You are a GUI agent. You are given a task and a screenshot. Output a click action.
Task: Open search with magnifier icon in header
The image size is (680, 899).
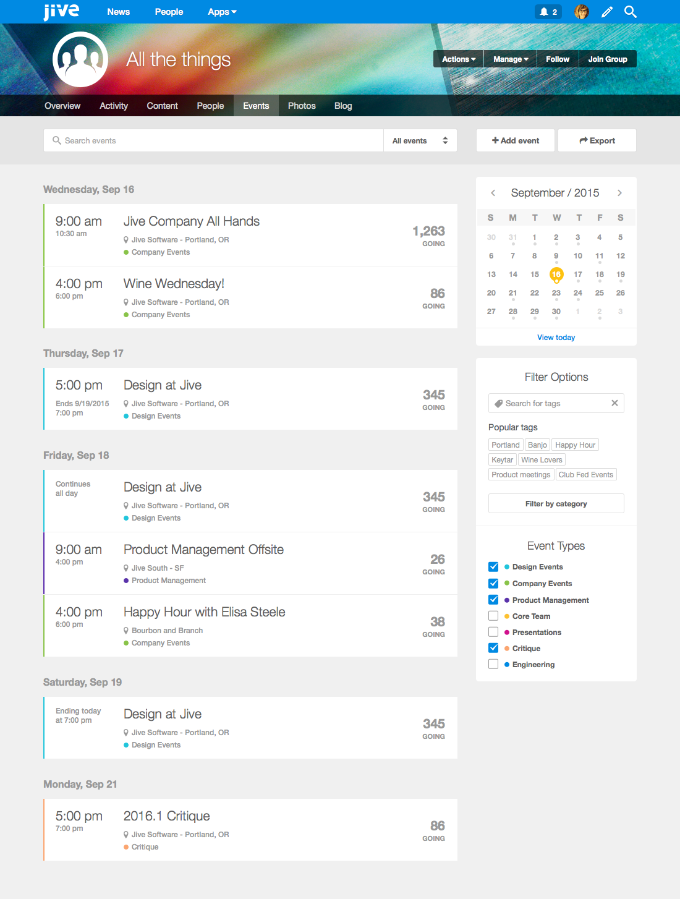click(x=630, y=11)
